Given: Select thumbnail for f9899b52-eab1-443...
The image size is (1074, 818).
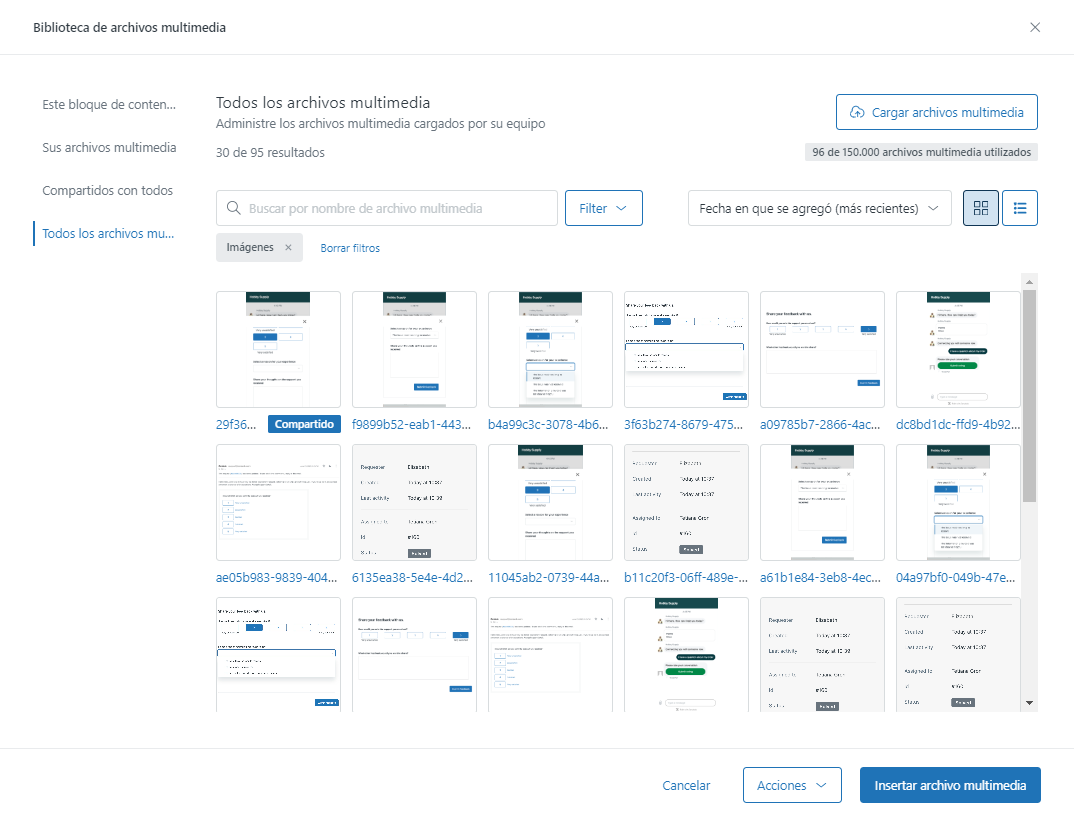Looking at the screenshot, I should coord(414,349).
